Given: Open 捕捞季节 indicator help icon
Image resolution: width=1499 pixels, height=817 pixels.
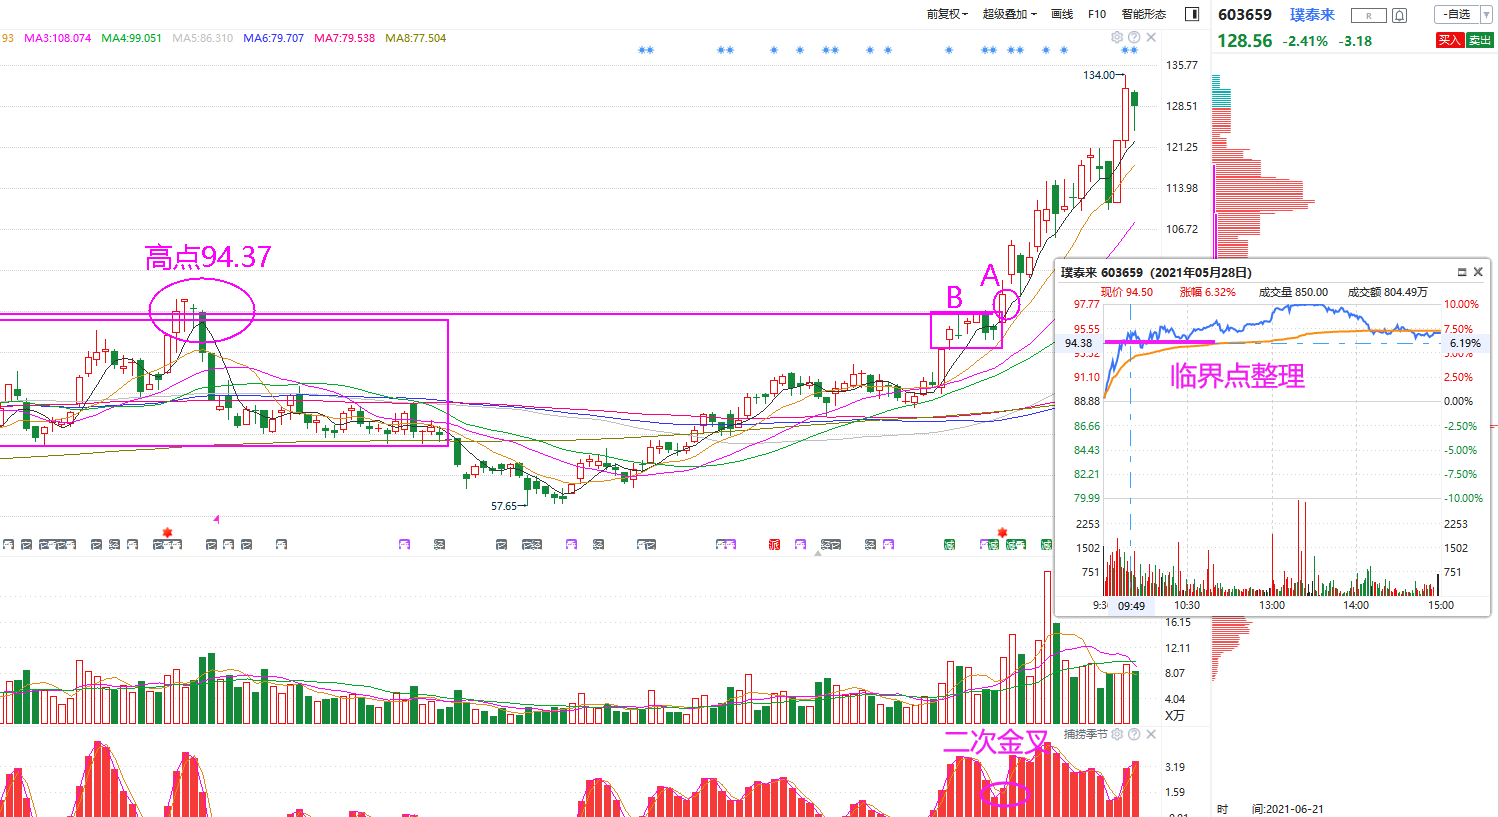Looking at the screenshot, I should coord(1134,734).
